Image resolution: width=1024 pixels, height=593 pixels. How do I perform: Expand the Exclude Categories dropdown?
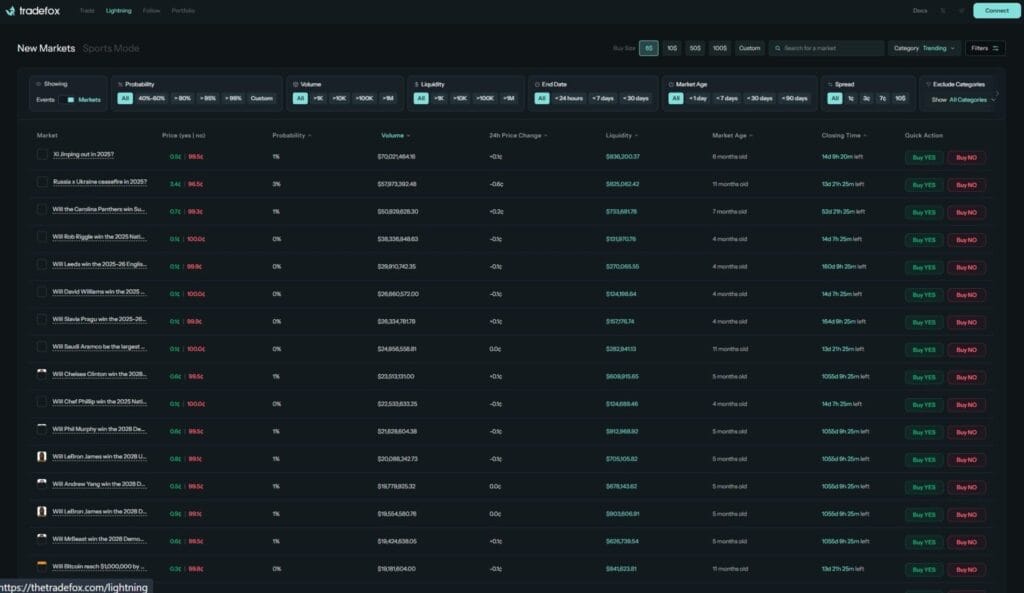(972, 100)
